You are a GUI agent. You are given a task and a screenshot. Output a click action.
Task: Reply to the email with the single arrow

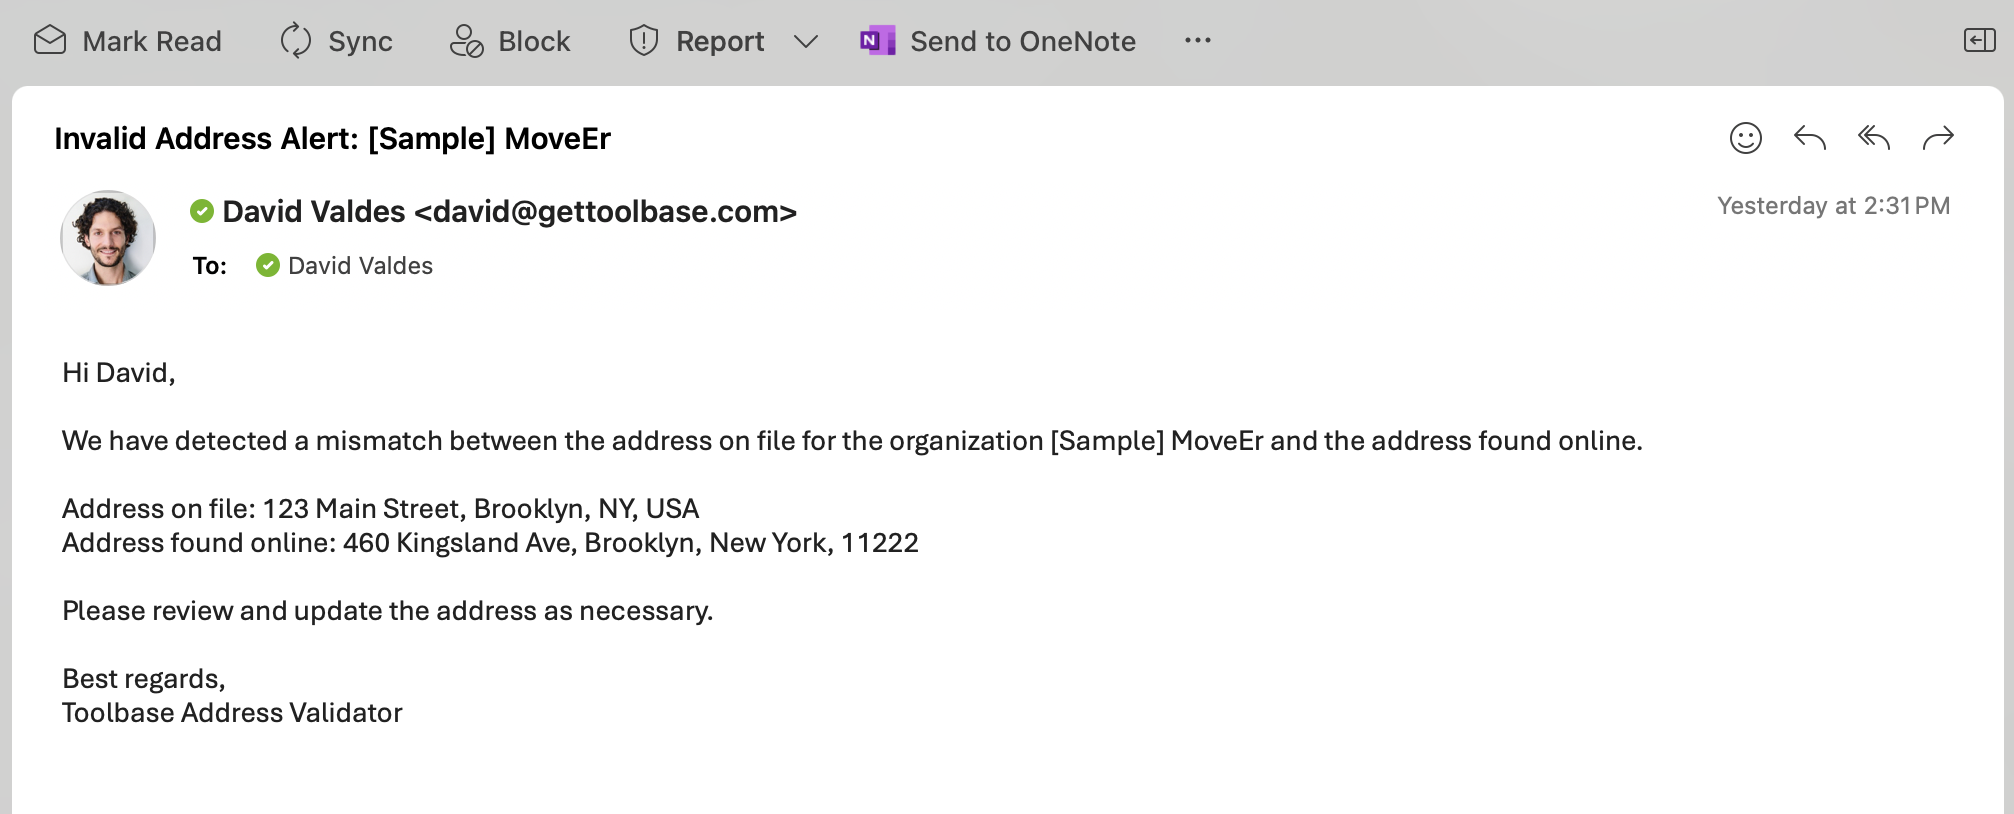tap(1810, 138)
